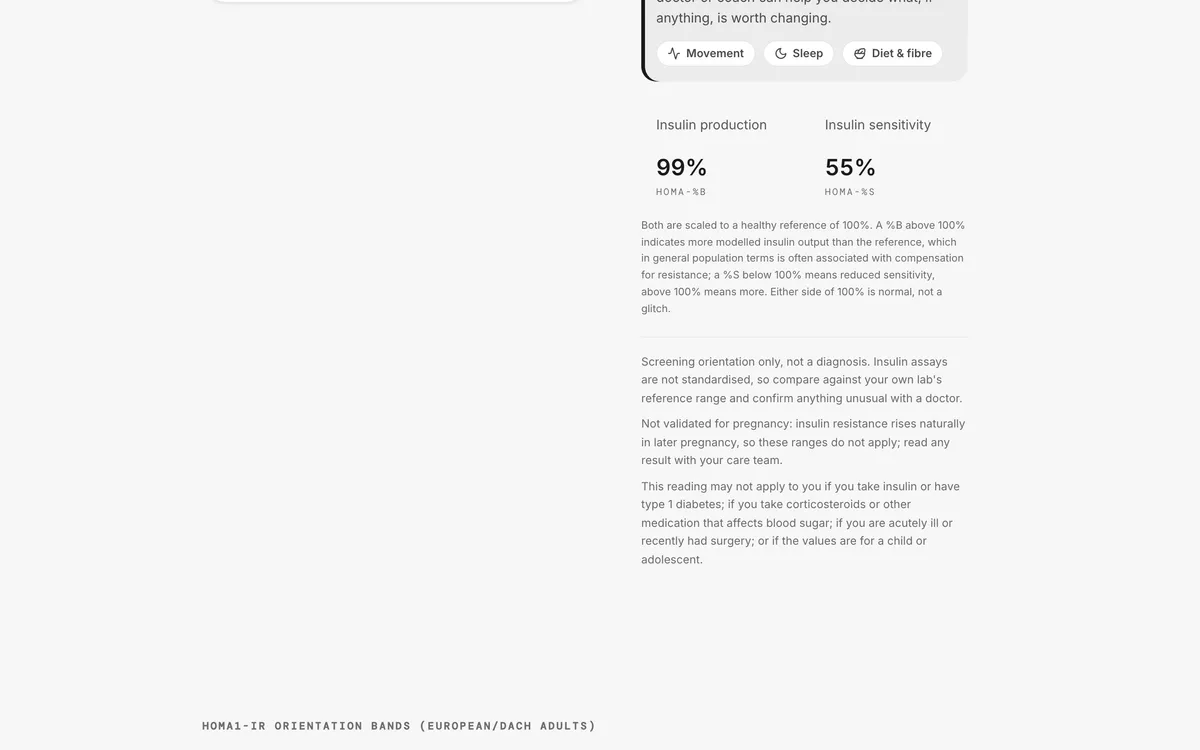Viewport: 1200px width, 750px height.
Task: Click the Insulin sensitivity heading
Action: coord(878,125)
